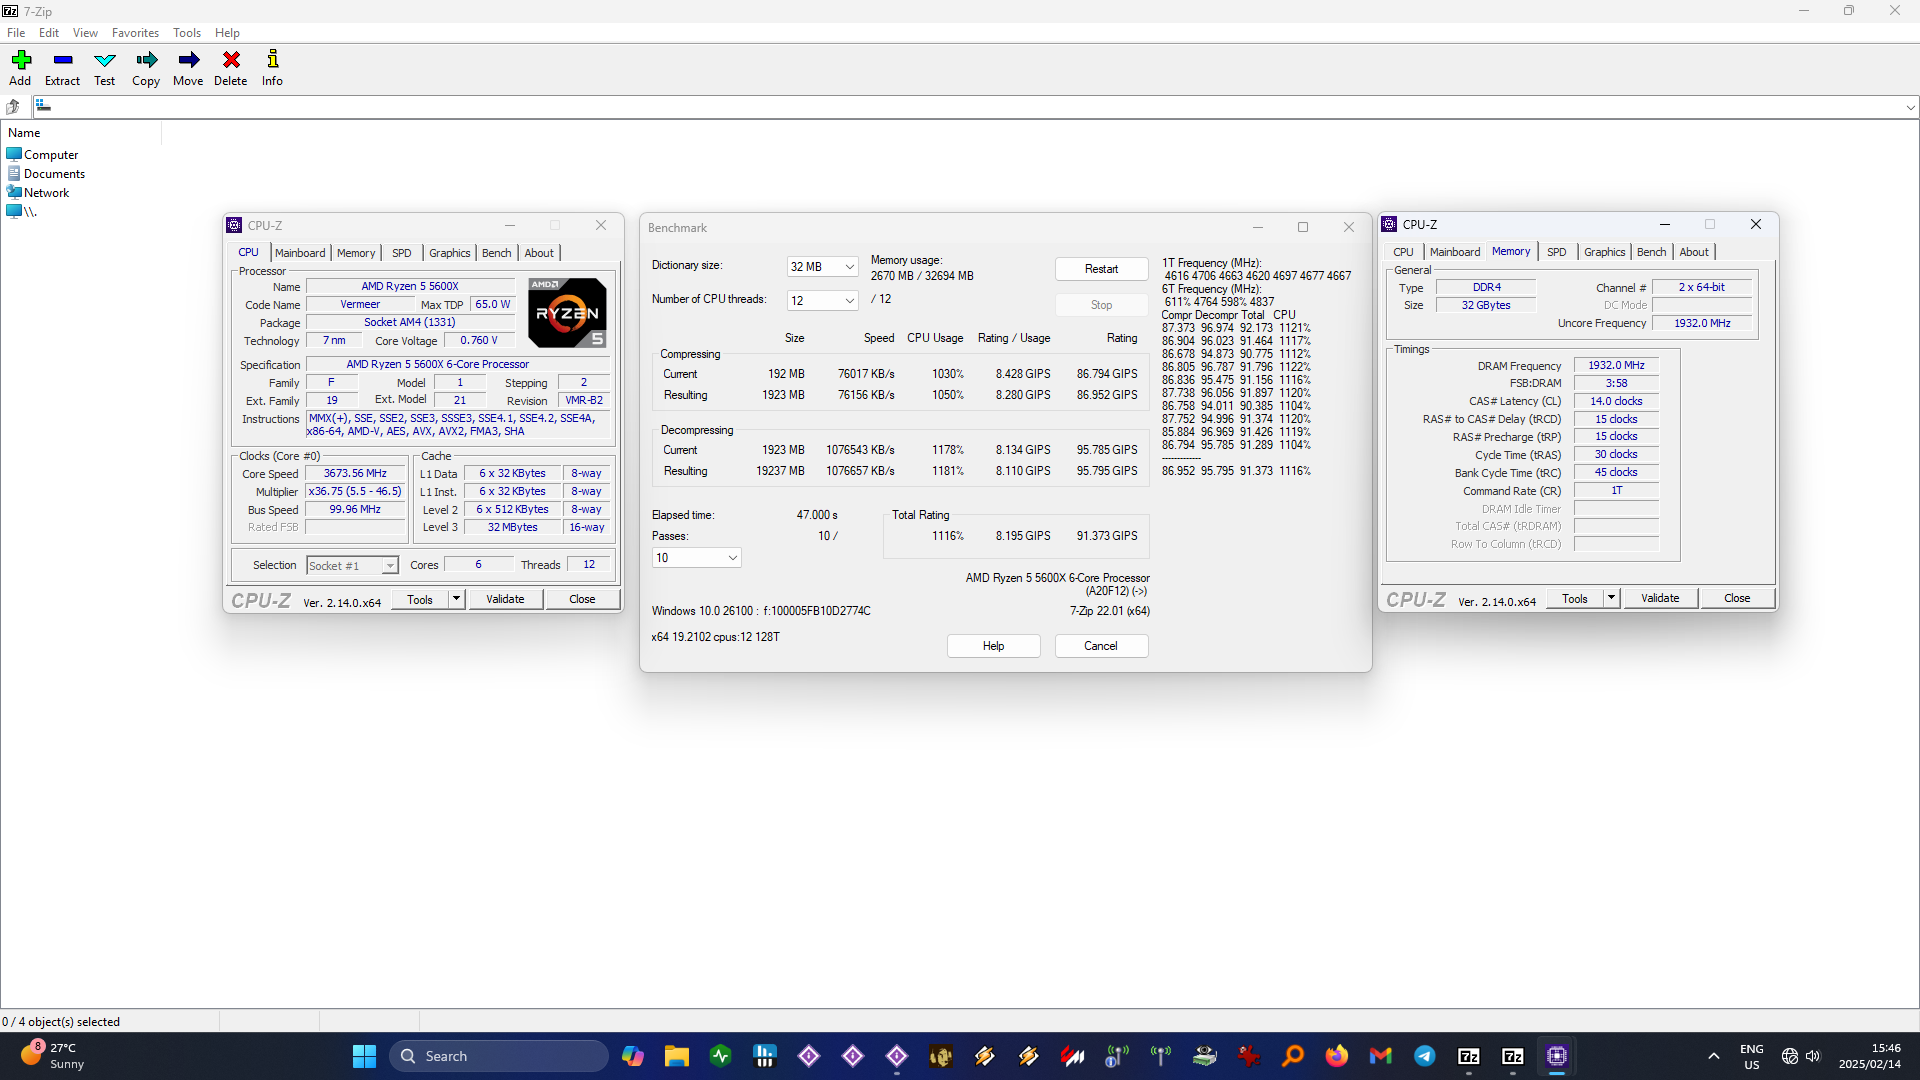Select the CPU tab in right CPU-Z window
Screen dimensions: 1920x1080
click(1406, 251)
